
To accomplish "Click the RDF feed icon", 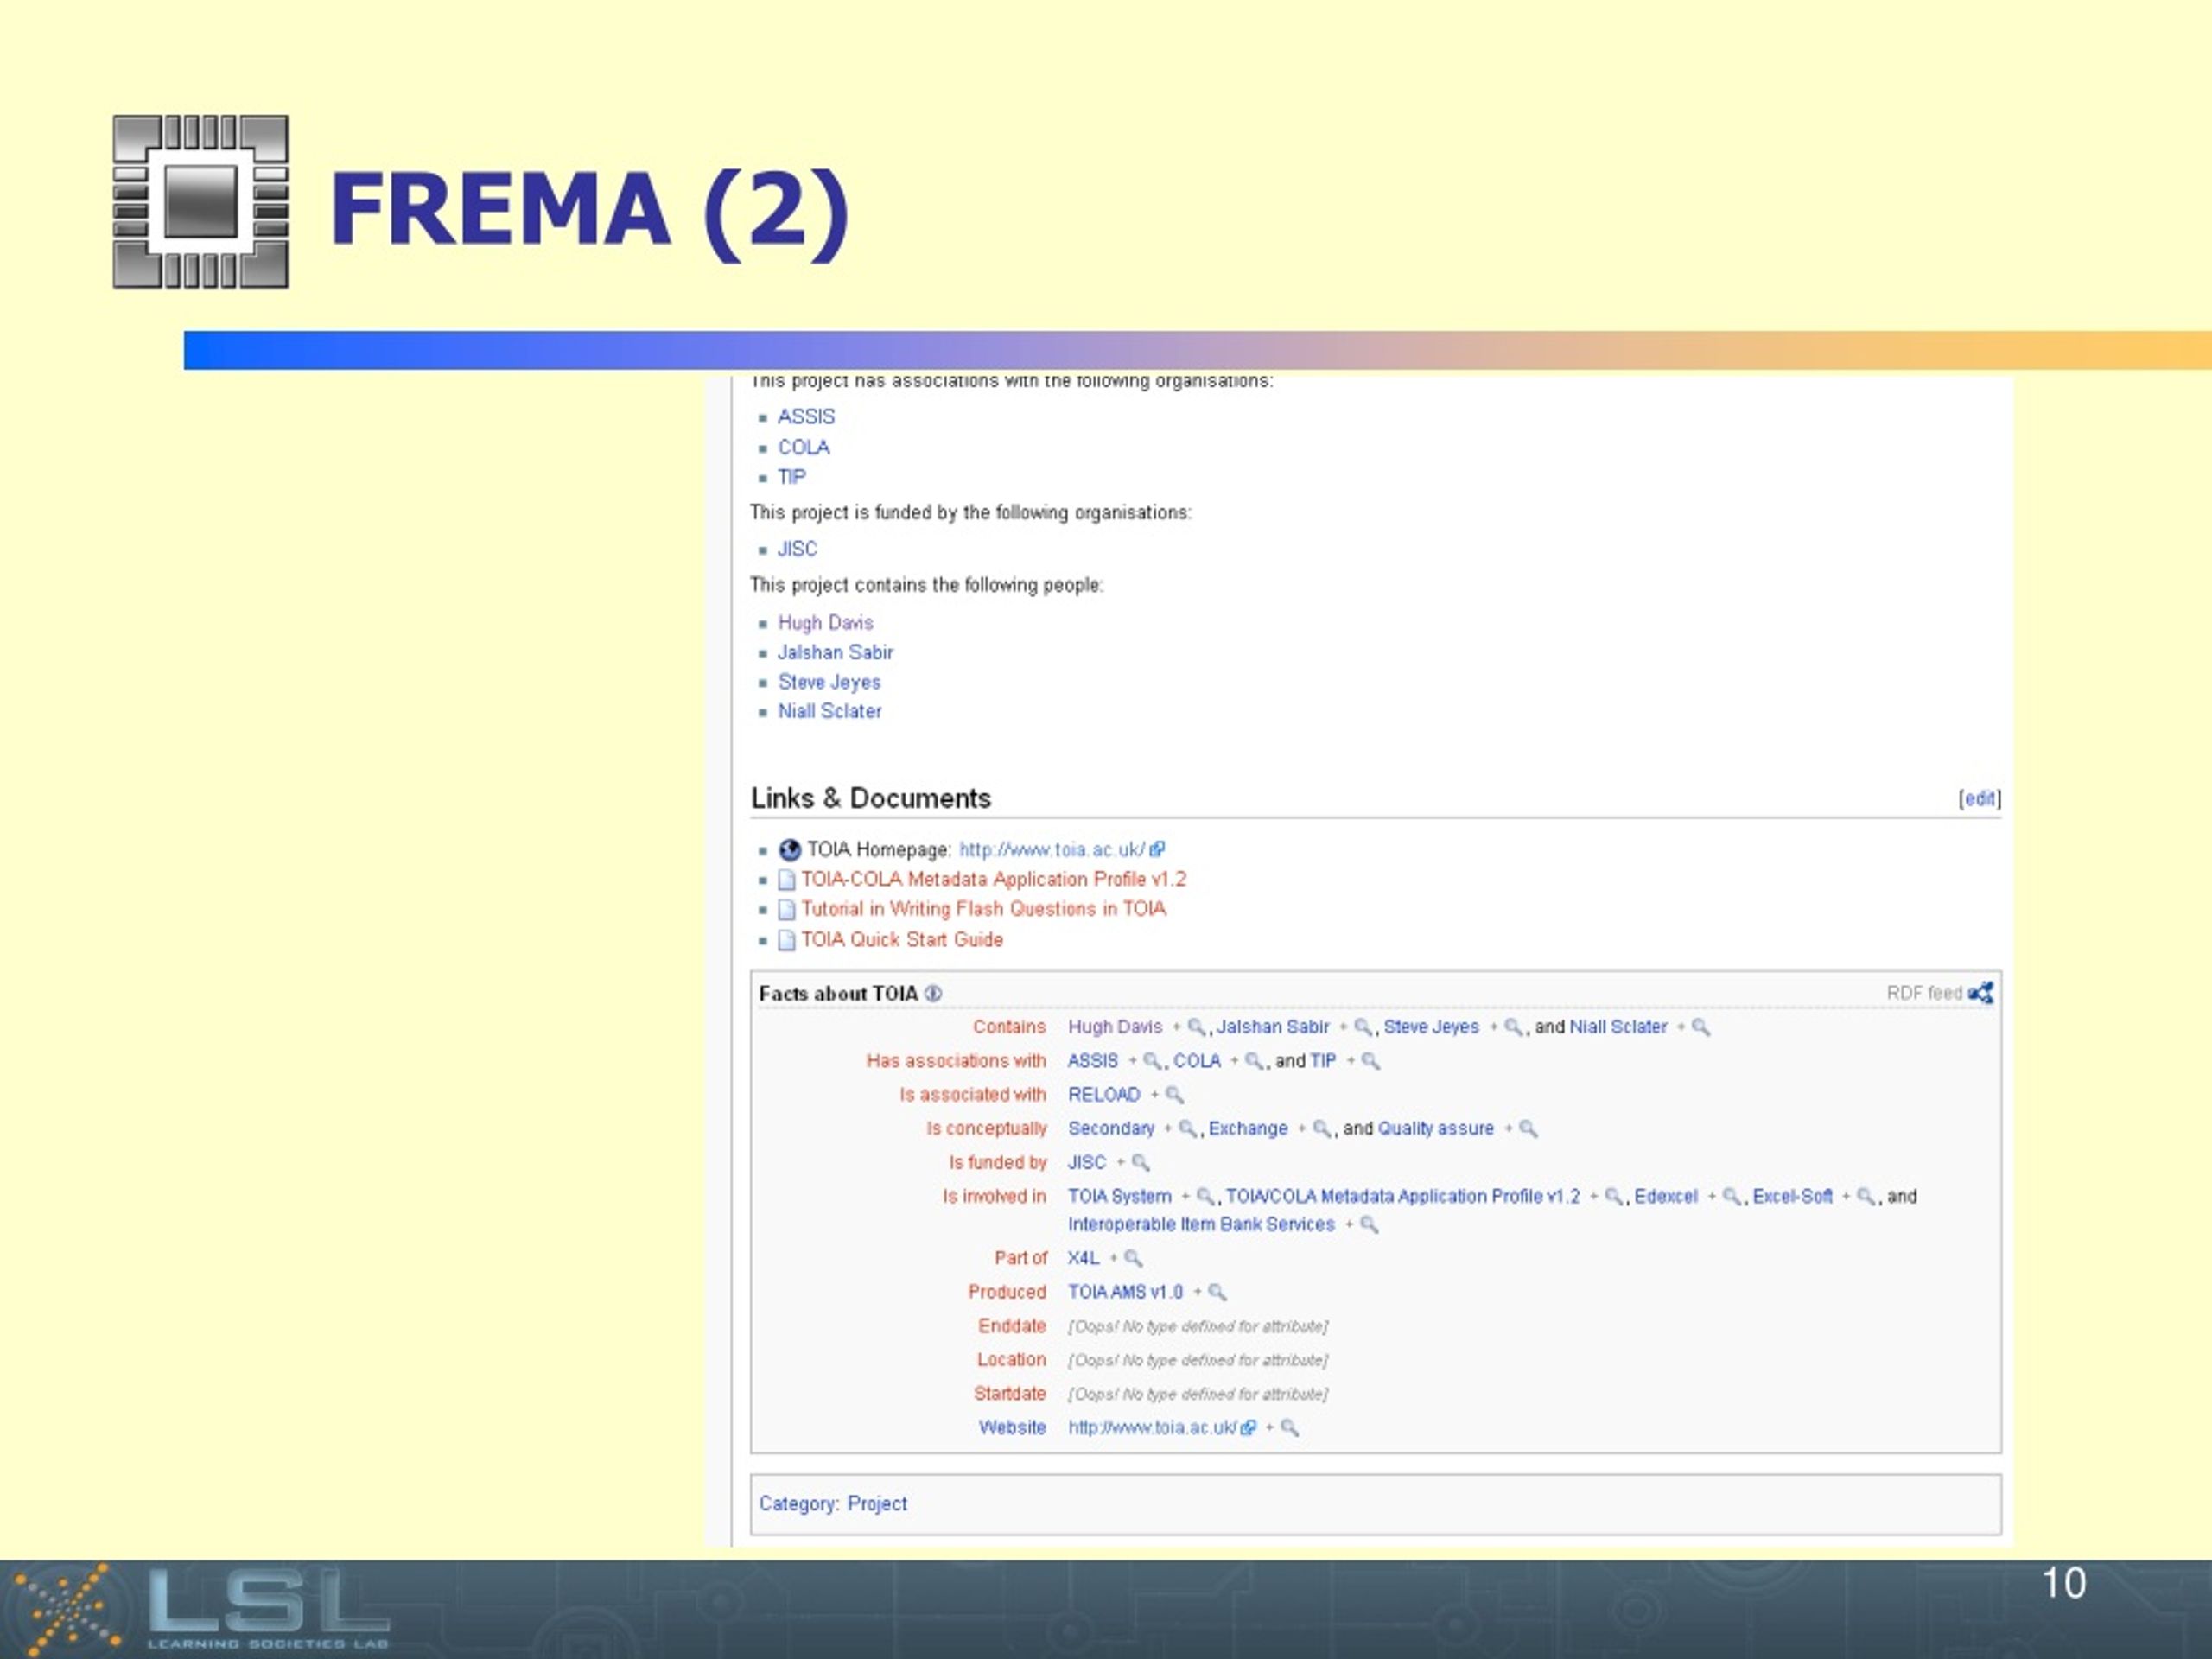I will click(x=1980, y=992).
